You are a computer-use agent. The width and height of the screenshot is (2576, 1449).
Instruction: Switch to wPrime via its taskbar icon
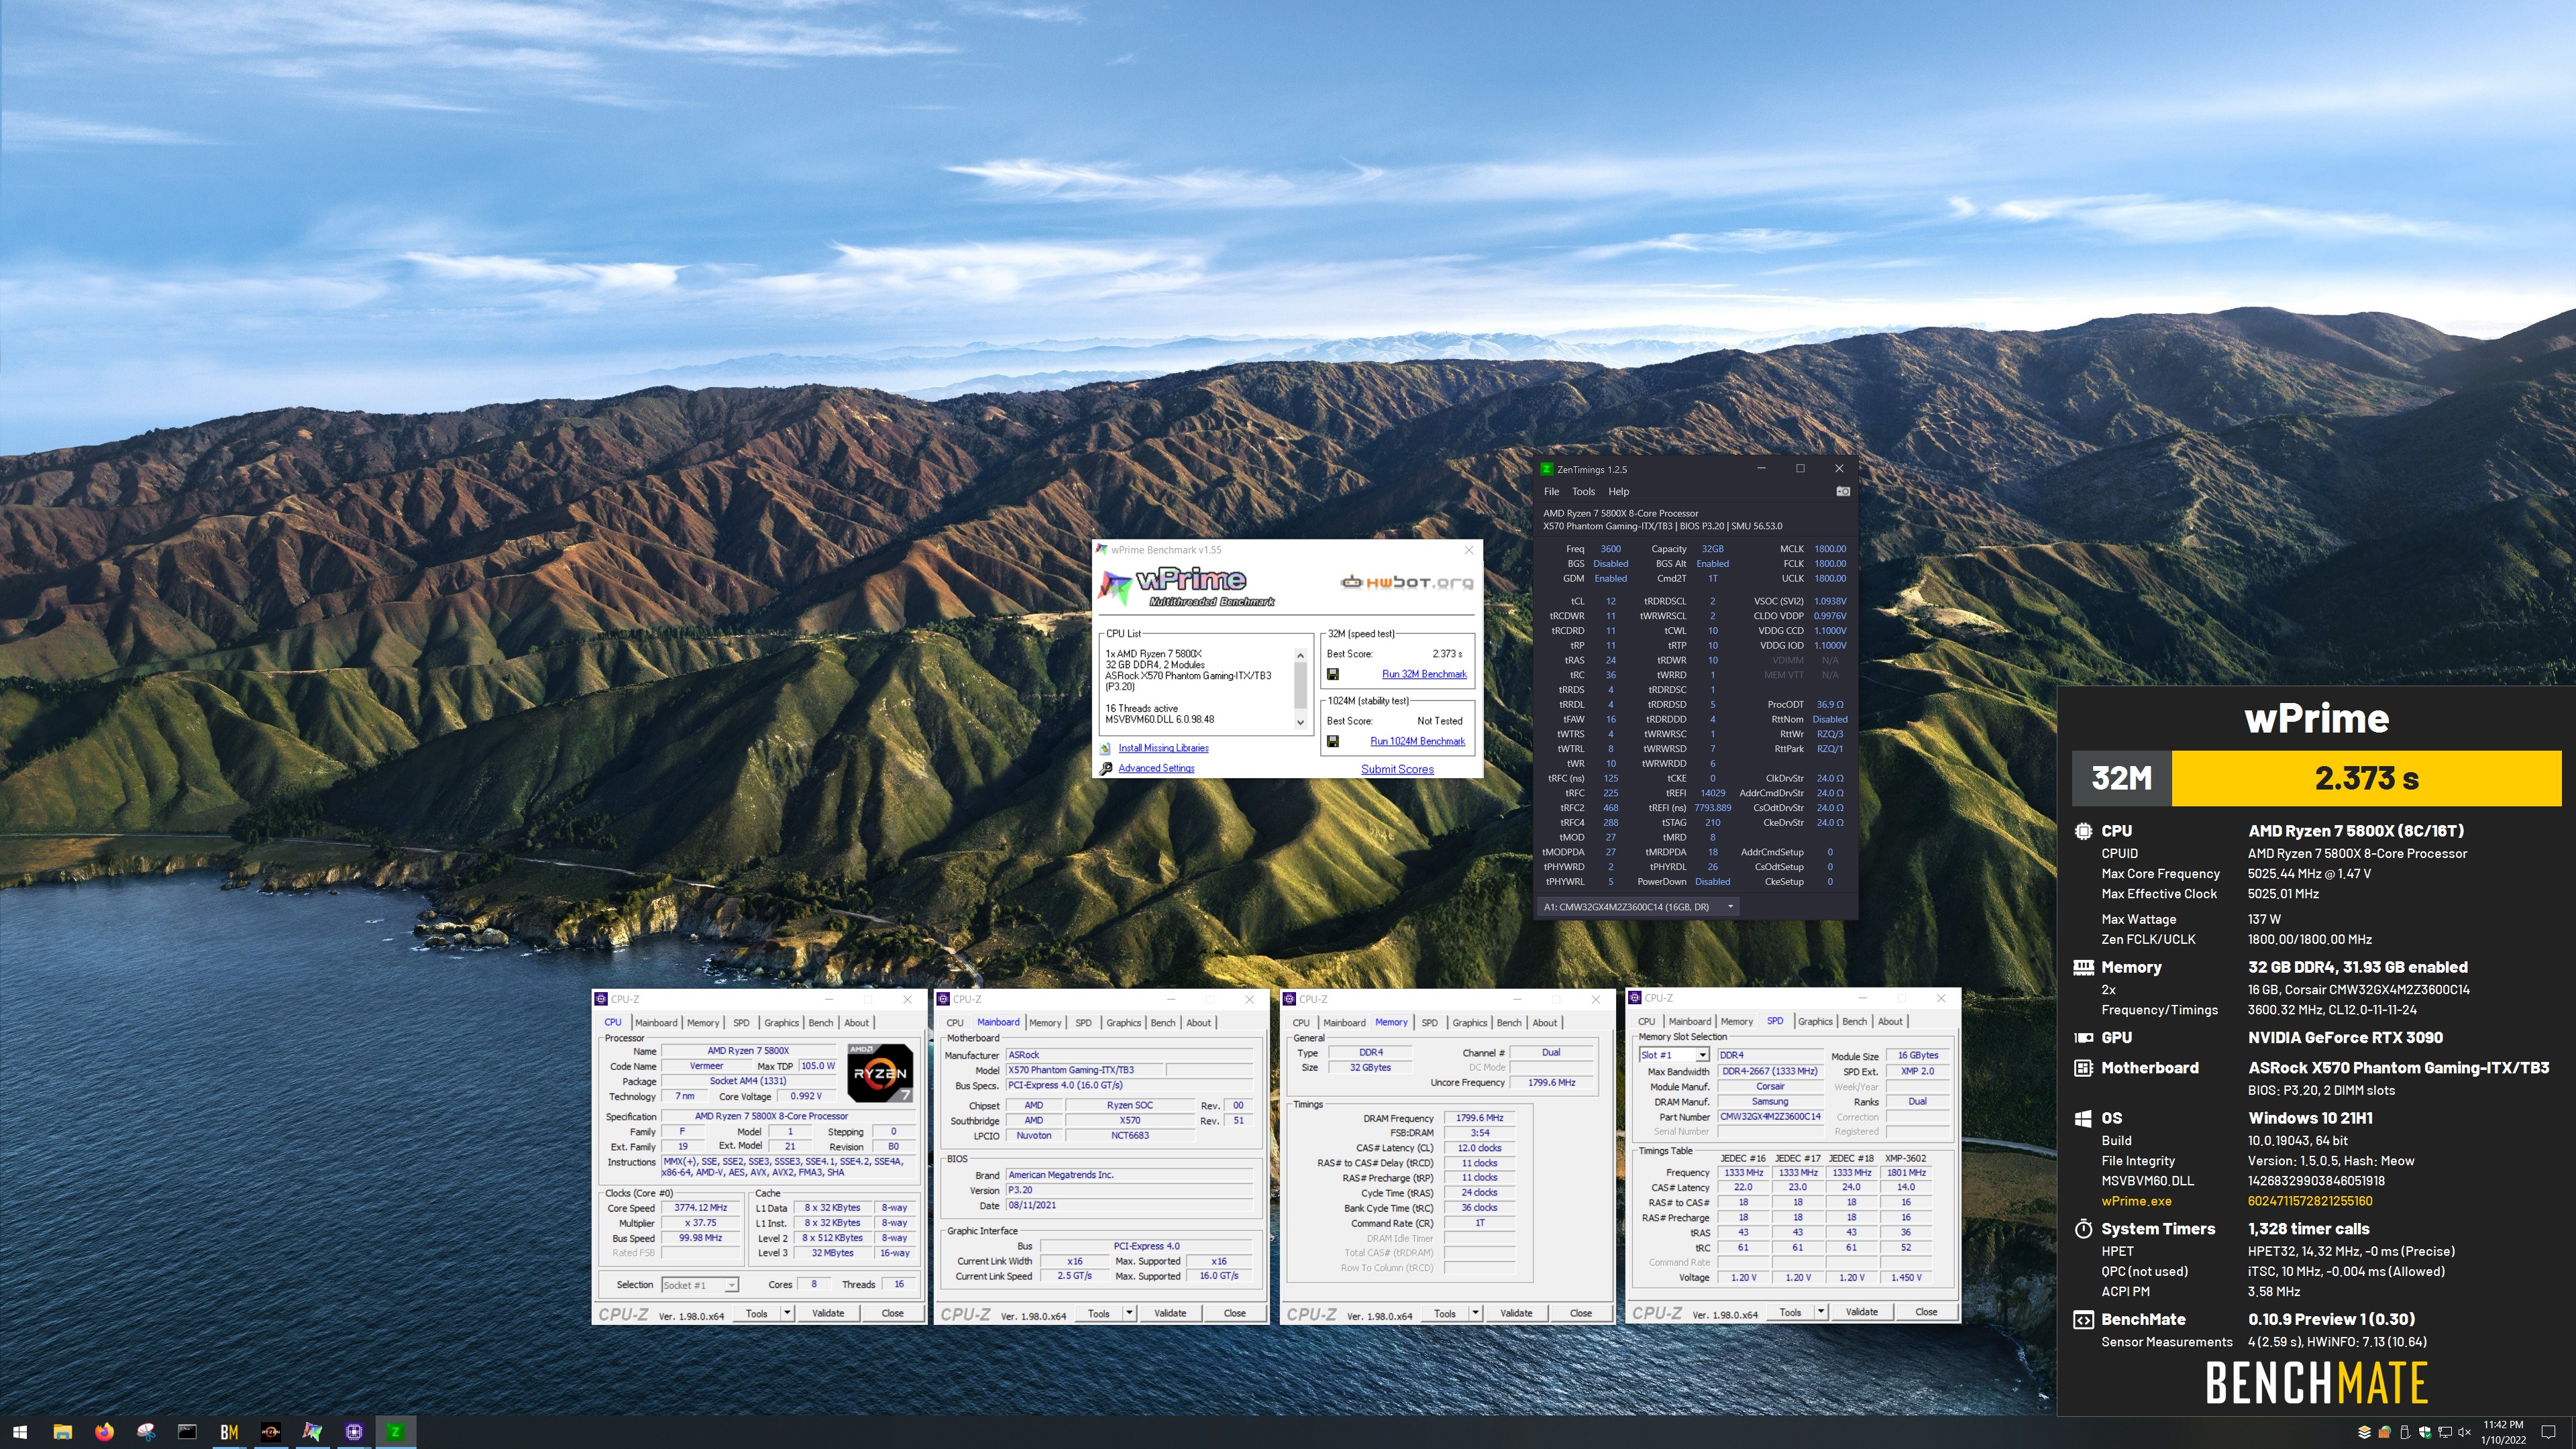coord(312,1432)
